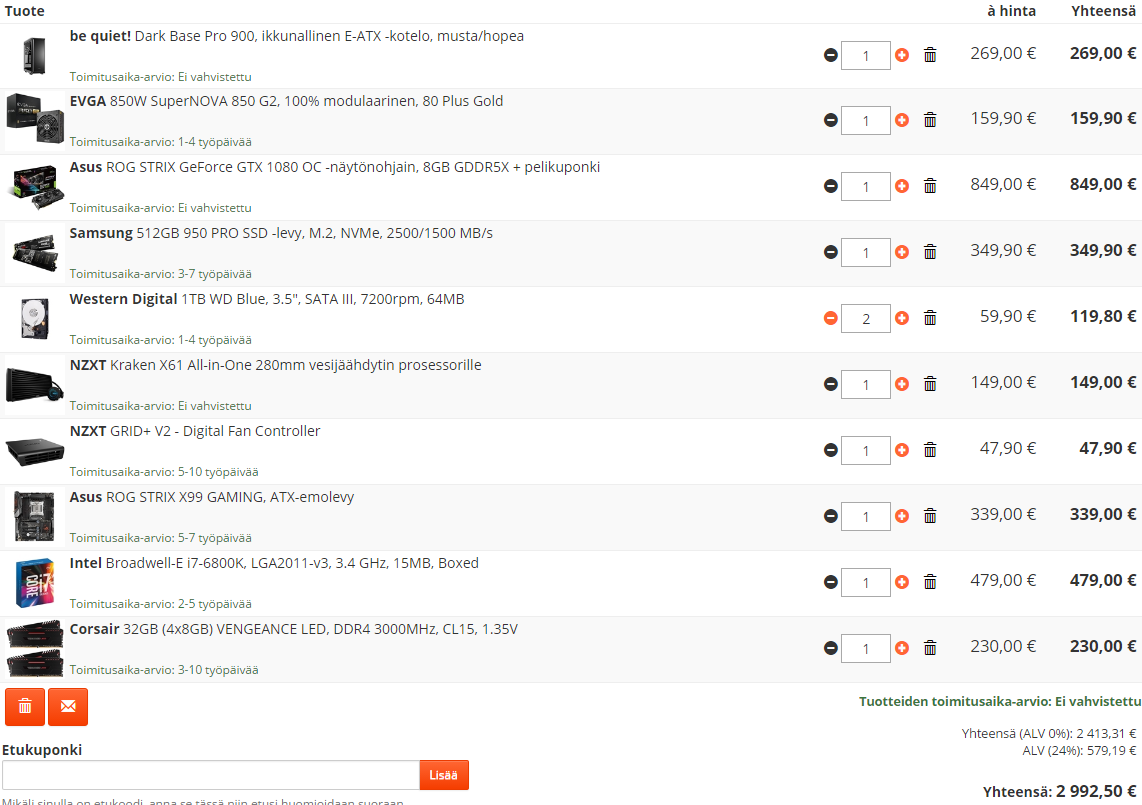Click the EVGA power supply thumbnail
Screen dimensions: 1142x805
coord(35,120)
